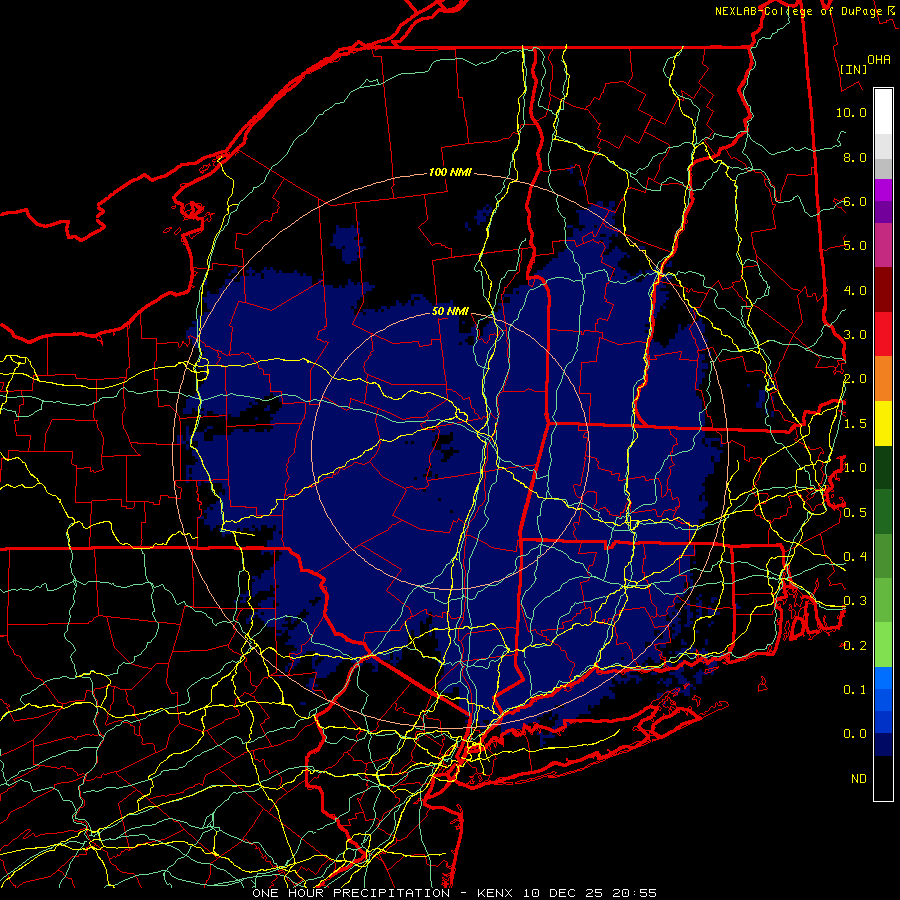The image size is (900, 900).
Task: Select the bright magenta legend swatch
Action: point(883,190)
